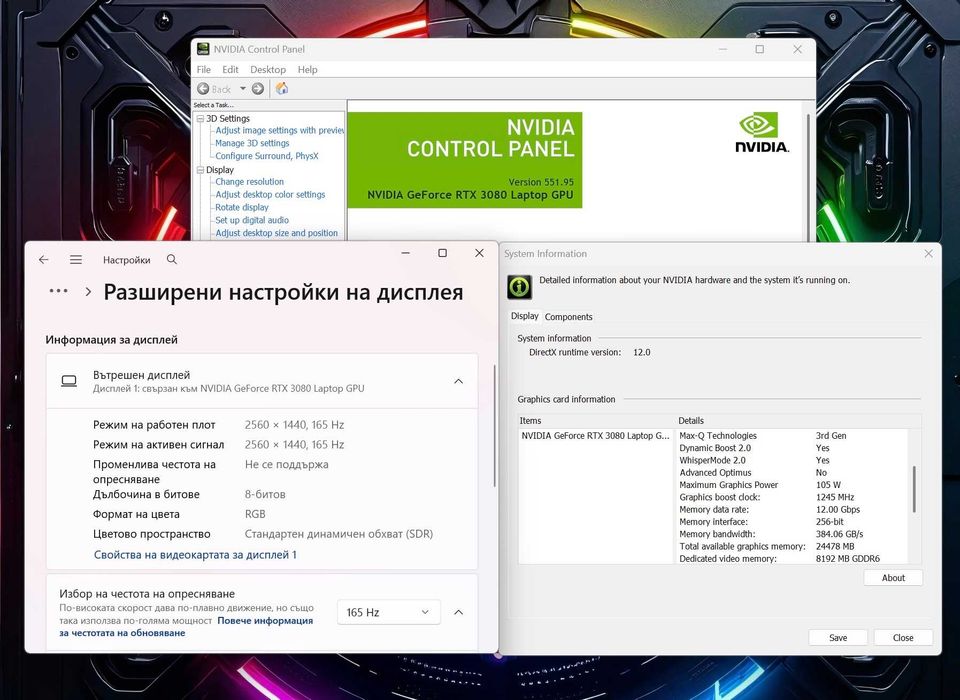Click the Home icon in NVIDIA toolbar

(x=282, y=88)
